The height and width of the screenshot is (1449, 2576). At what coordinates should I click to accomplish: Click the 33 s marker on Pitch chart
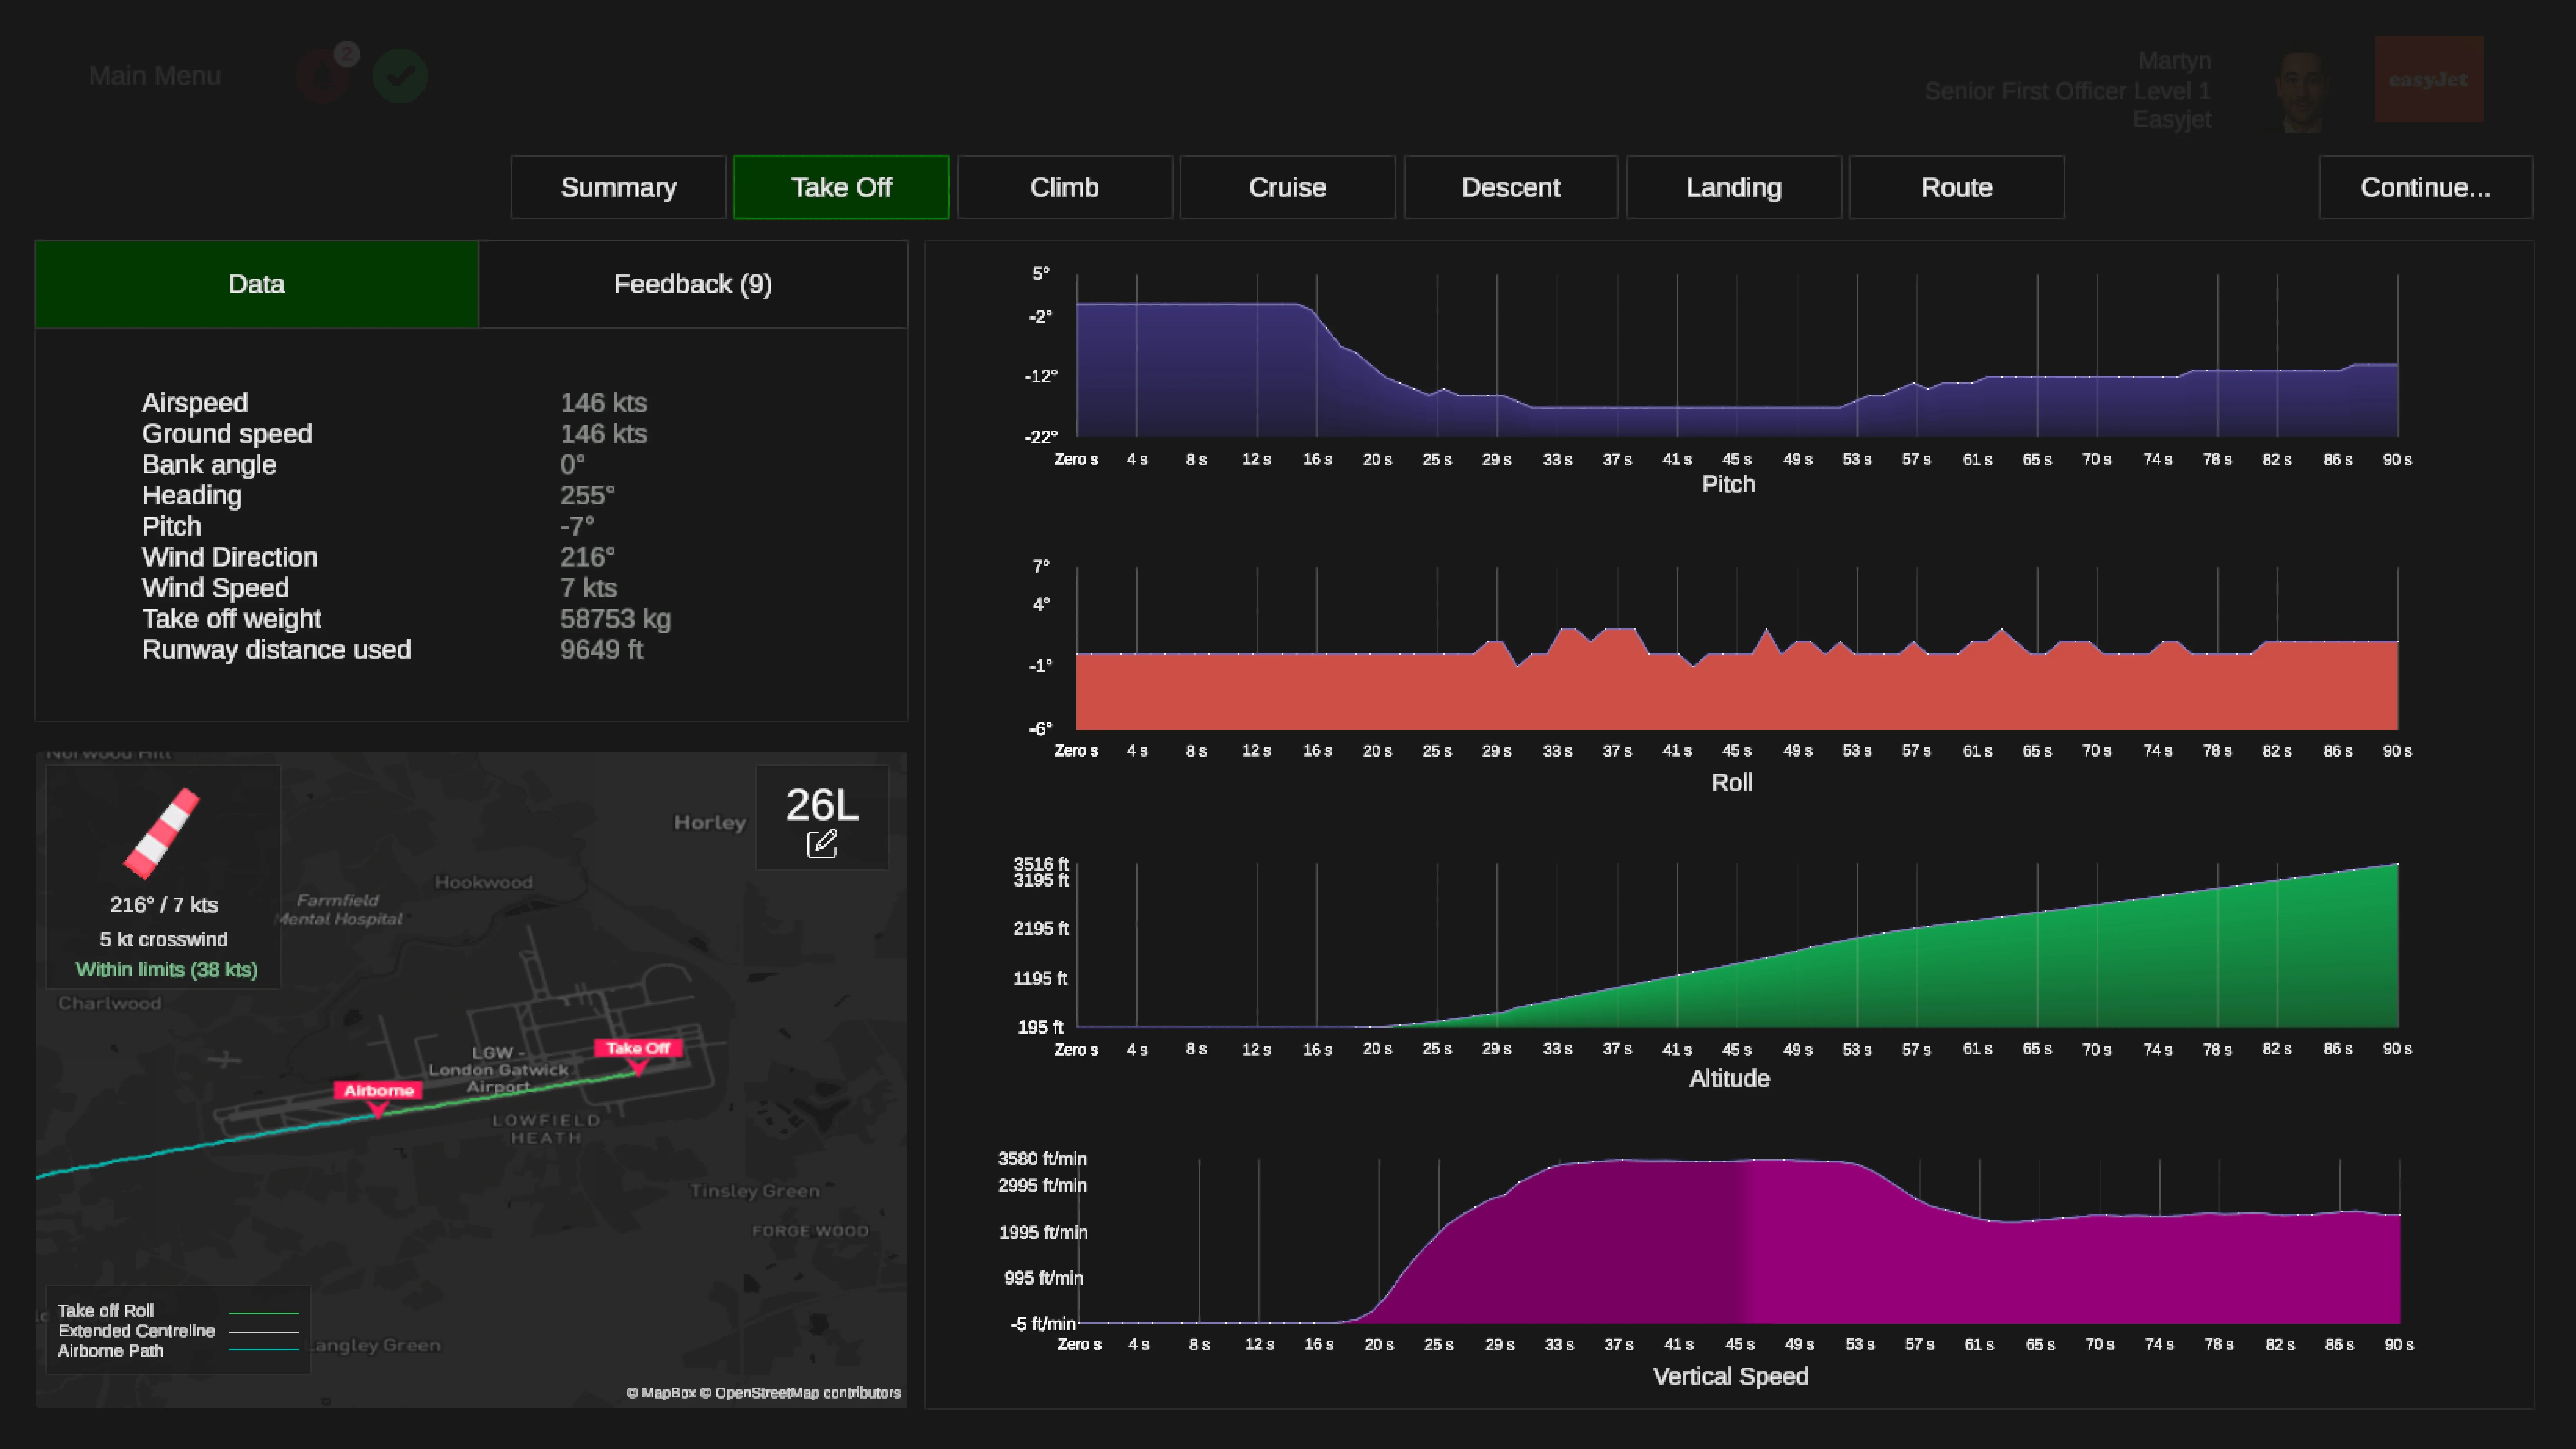[1557, 460]
